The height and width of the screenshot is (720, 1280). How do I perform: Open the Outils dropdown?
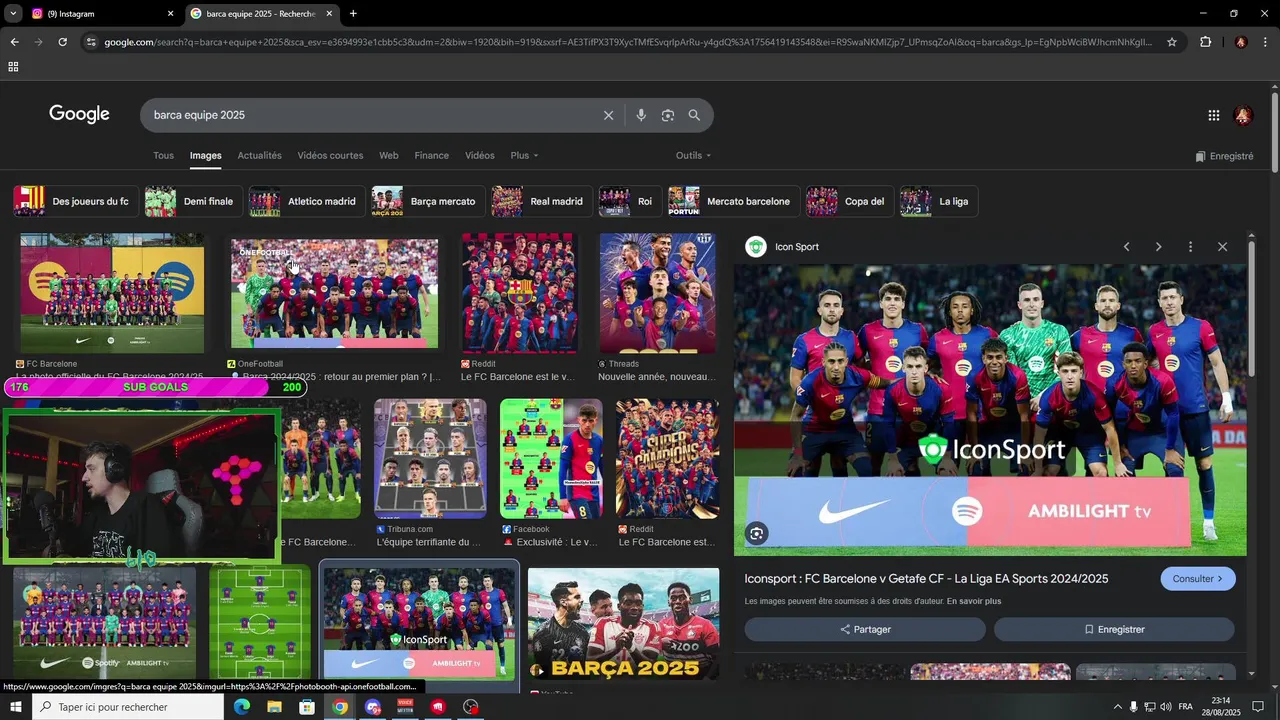coord(693,156)
